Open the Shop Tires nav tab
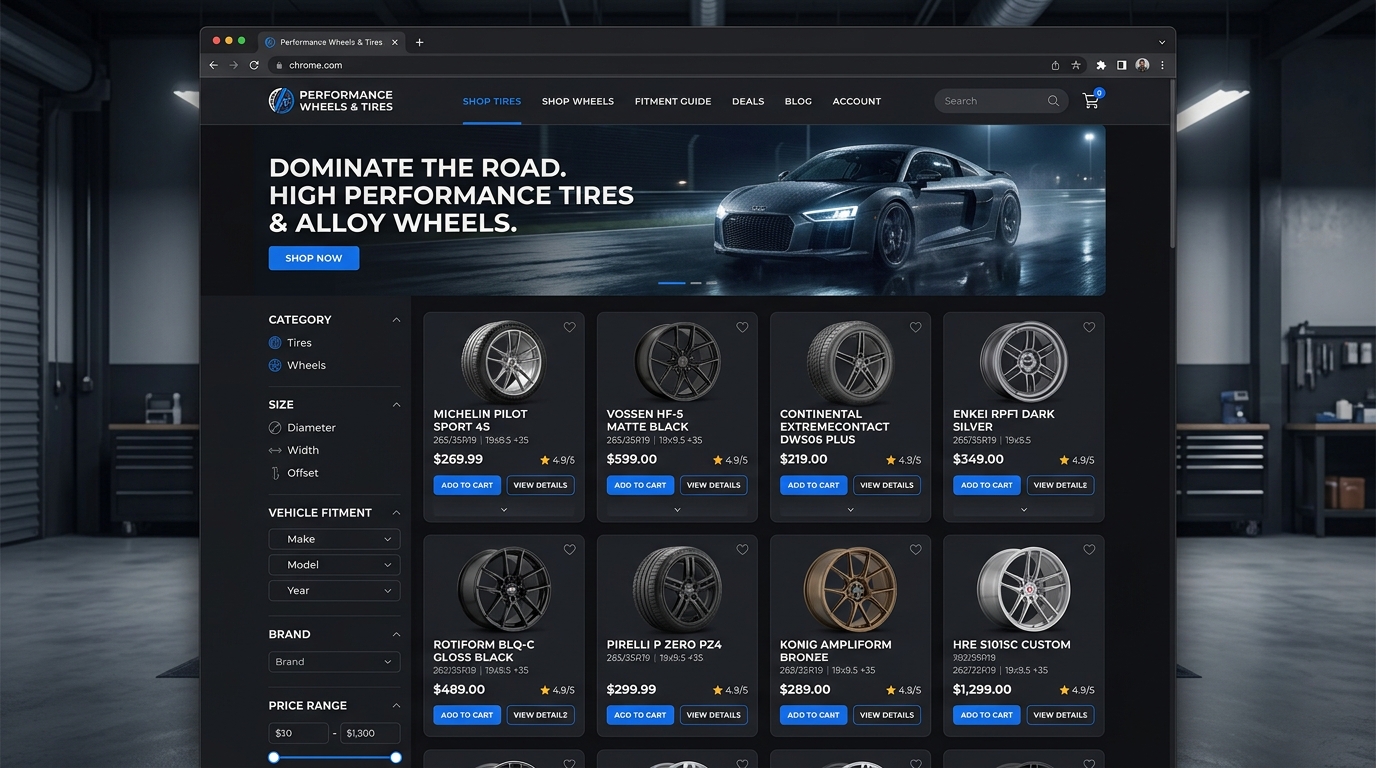 pyautogui.click(x=492, y=101)
